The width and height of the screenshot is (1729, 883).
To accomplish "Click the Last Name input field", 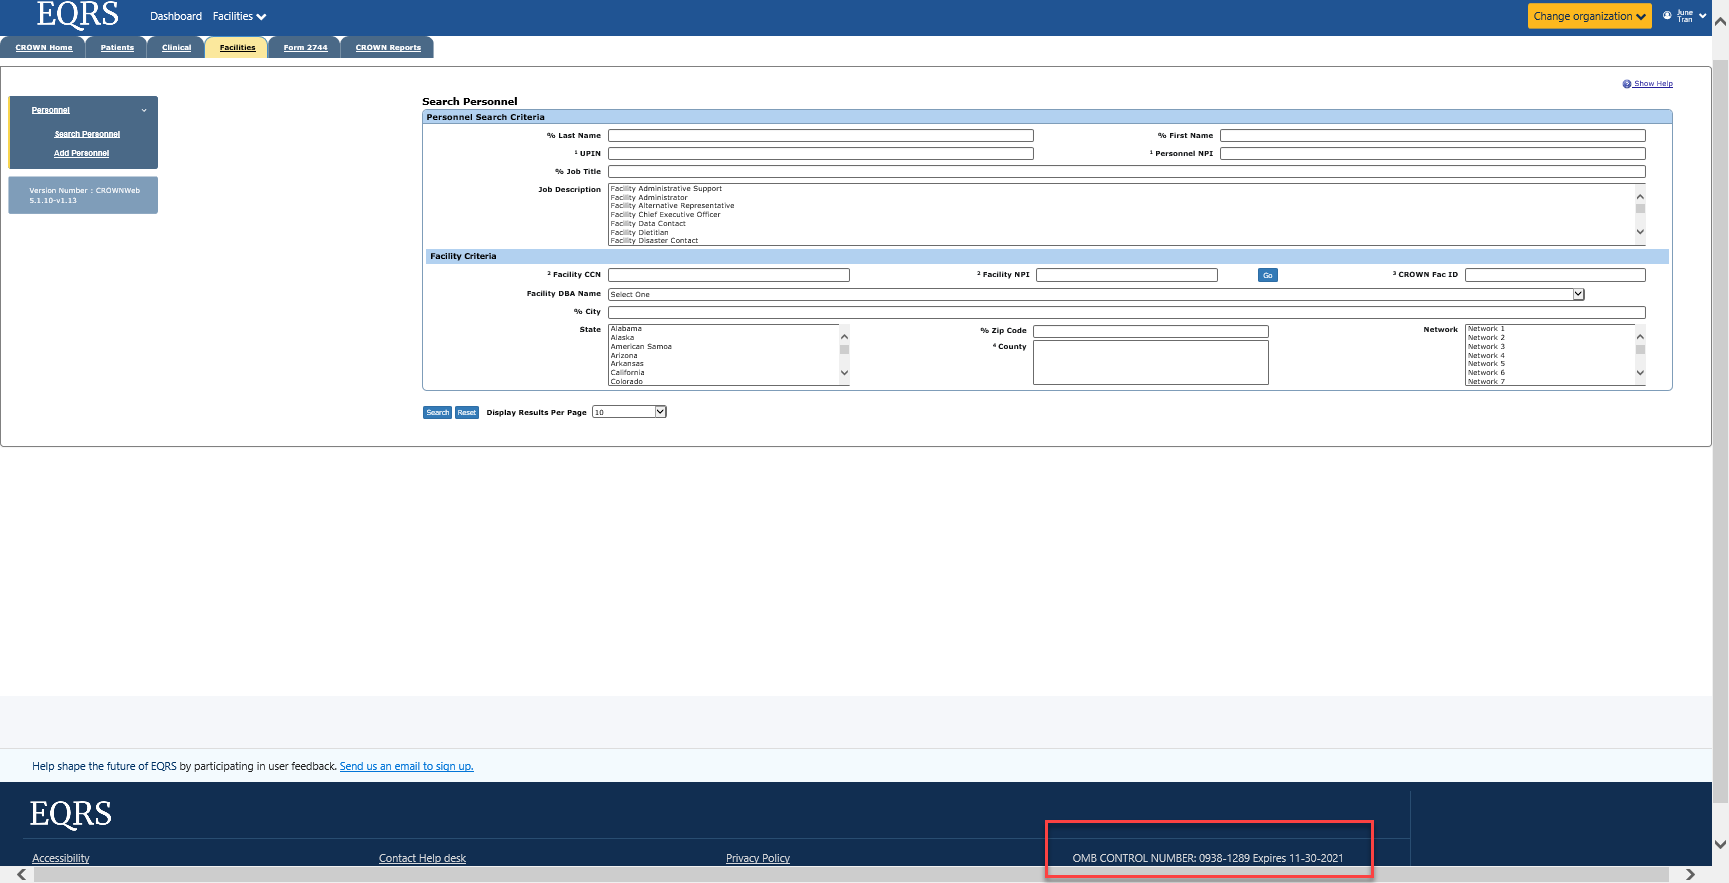I will [x=820, y=136].
